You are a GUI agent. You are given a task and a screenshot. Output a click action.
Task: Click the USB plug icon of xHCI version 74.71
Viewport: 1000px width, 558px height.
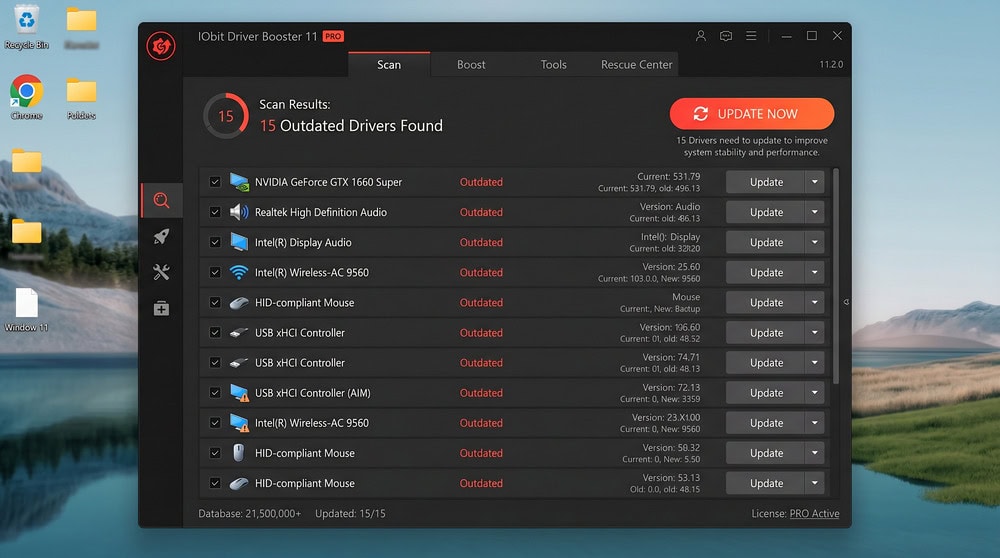239,363
